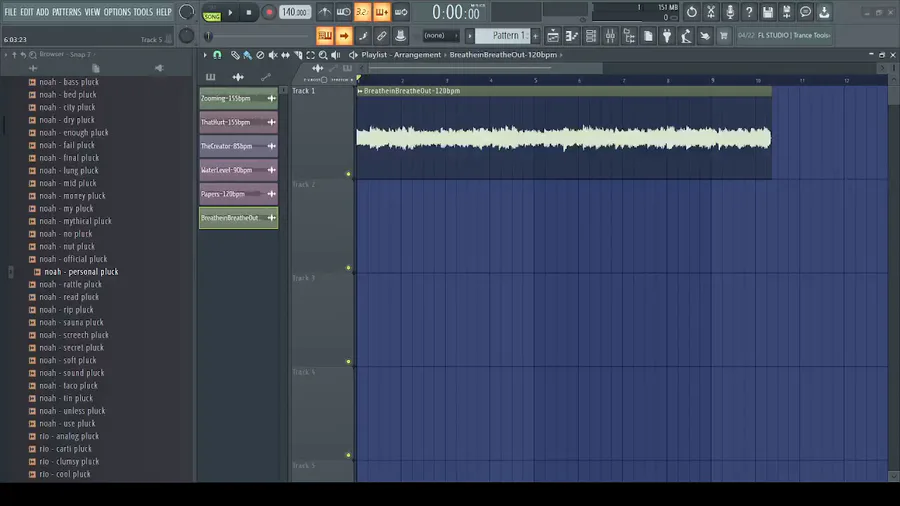The height and width of the screenshot is (506, 900).
Task: Toggle the metronome icon
Action: pos(324,12)
